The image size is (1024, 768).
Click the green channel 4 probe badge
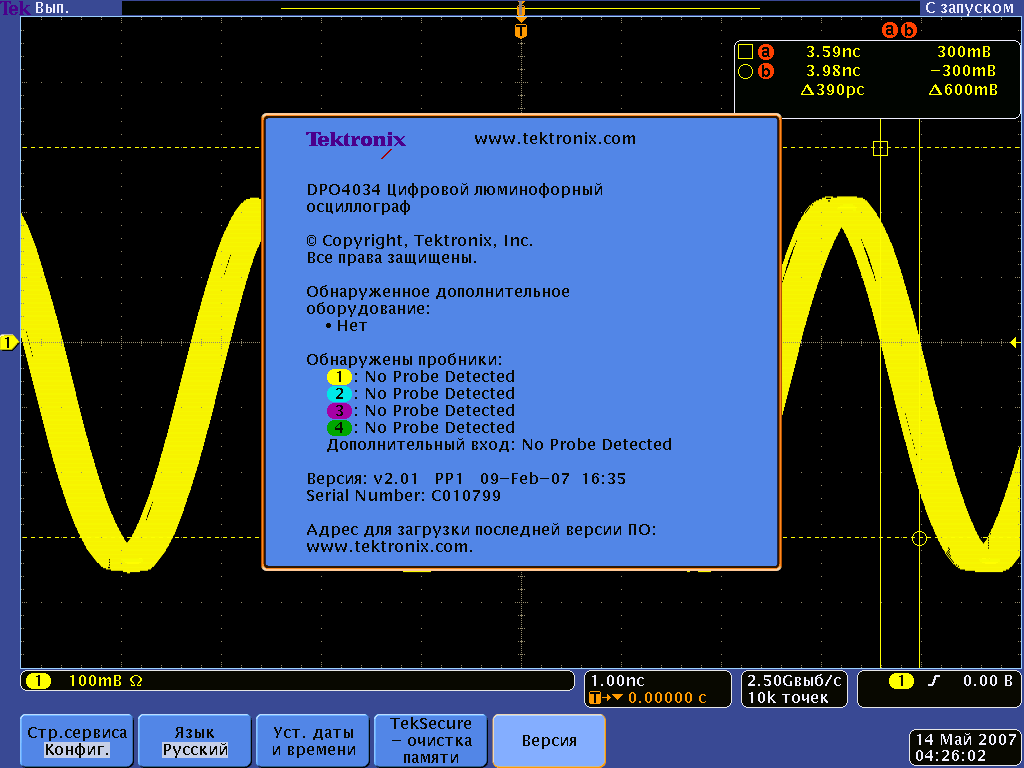339,428
